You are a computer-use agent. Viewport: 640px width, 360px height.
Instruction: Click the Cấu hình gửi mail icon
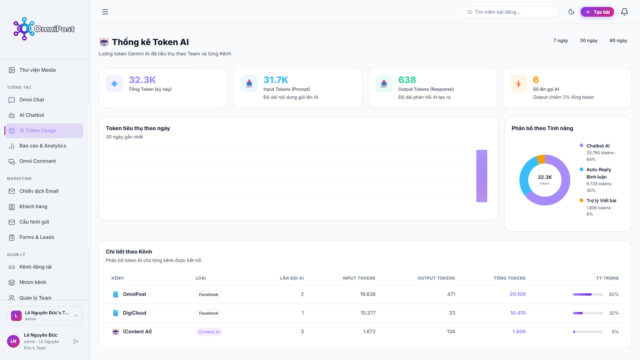coord(11,222)
